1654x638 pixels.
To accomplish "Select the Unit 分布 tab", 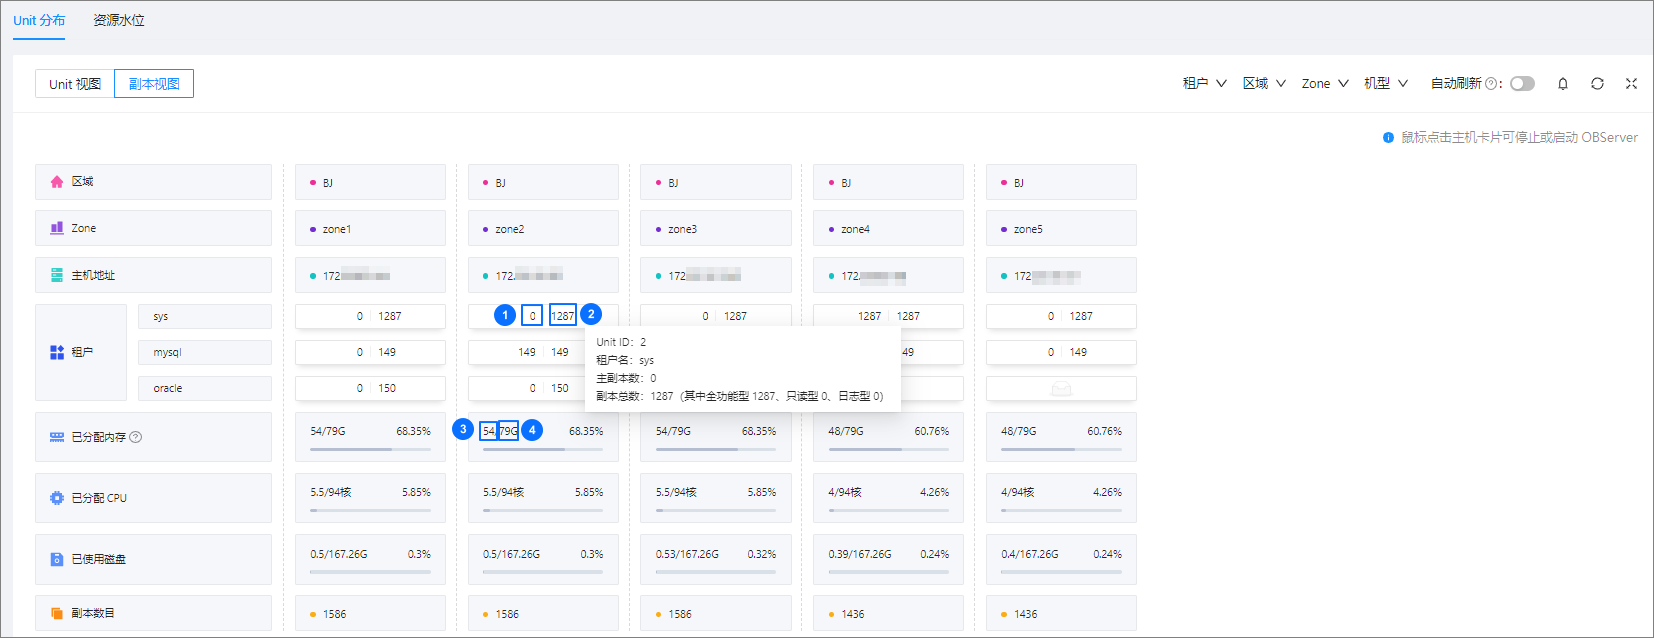I will 39,20.
